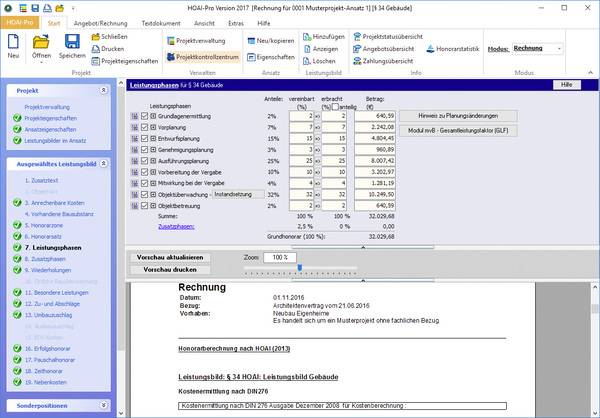The width and height of the screenshot is (600, 418).
Task: Open a project with the Öffnen icon
Action: [41, 42]
